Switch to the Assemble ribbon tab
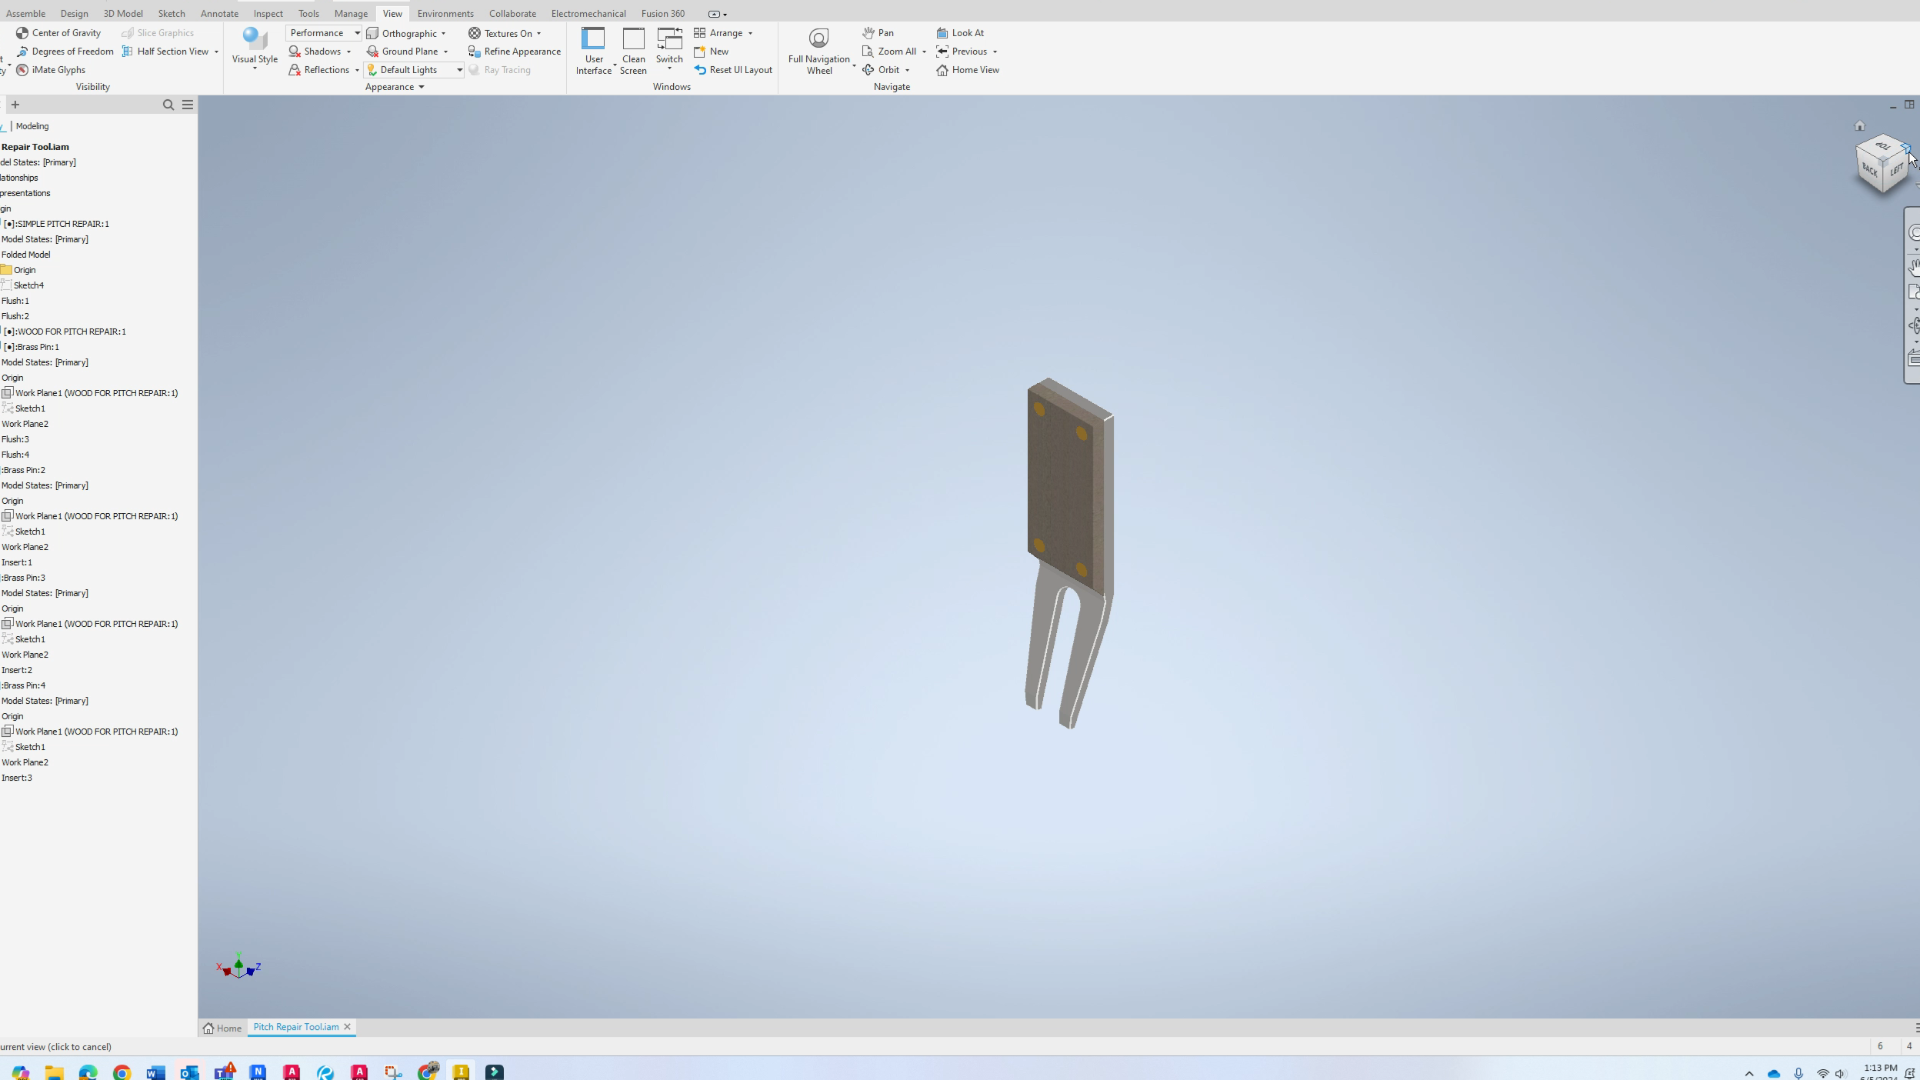The height and width of the screenshot is (1080, 1920). [26, 14]
